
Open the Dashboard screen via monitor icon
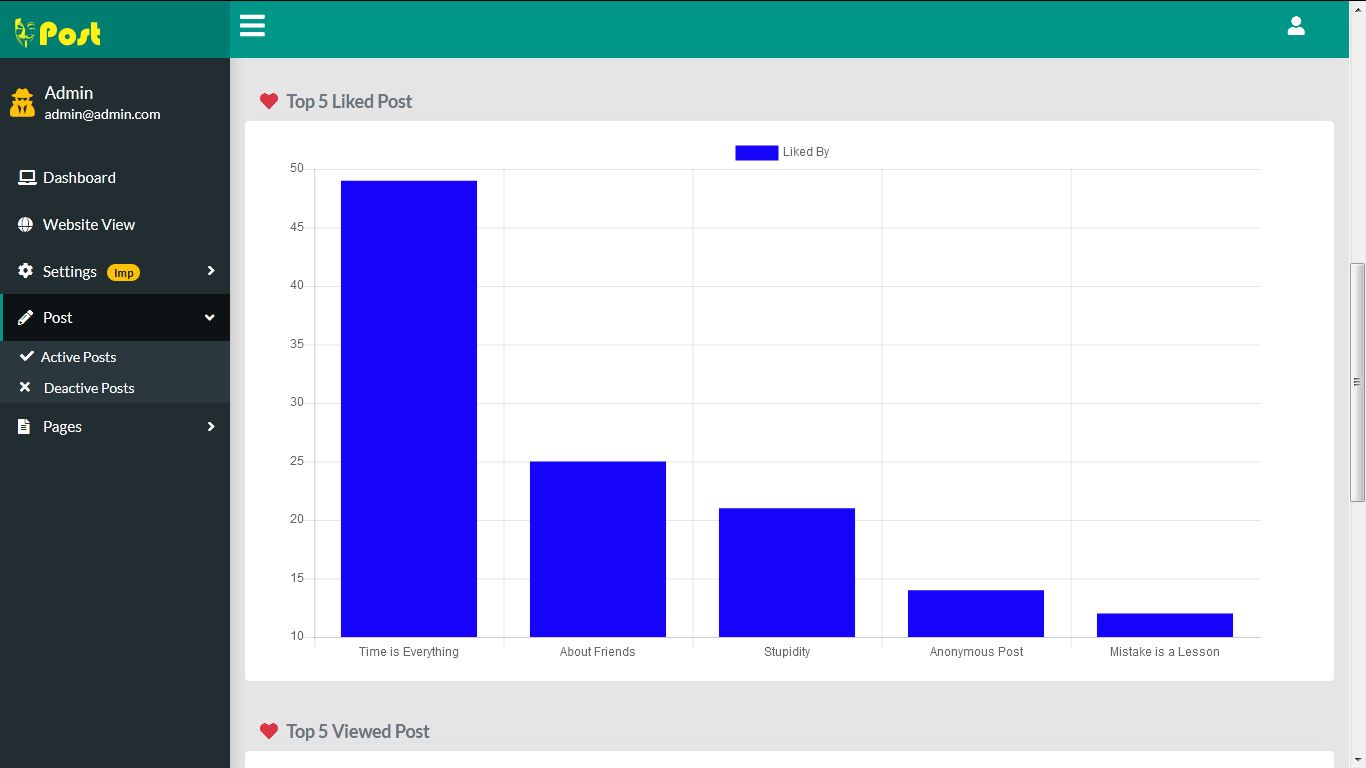coord(25,177)
